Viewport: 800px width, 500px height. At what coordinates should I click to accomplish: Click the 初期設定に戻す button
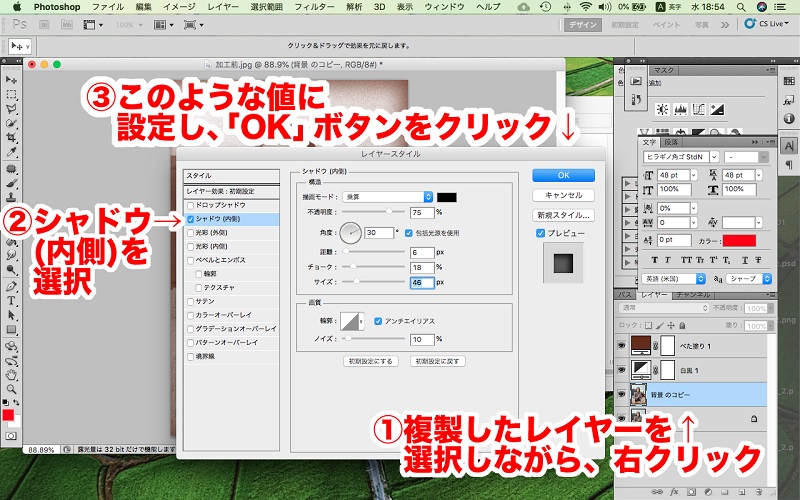point(437,361)
